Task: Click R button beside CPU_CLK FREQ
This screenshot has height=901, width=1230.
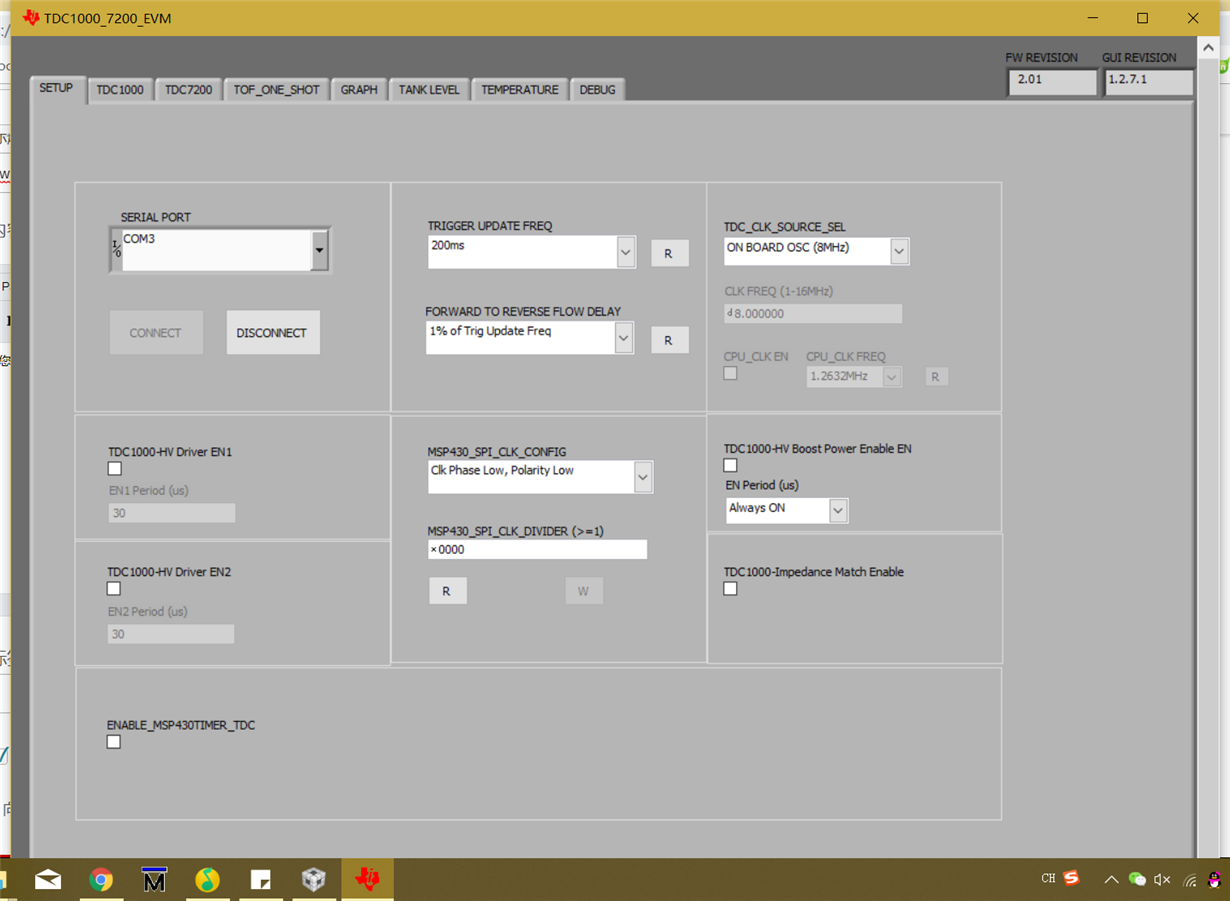Action: [x=936, y=377]
